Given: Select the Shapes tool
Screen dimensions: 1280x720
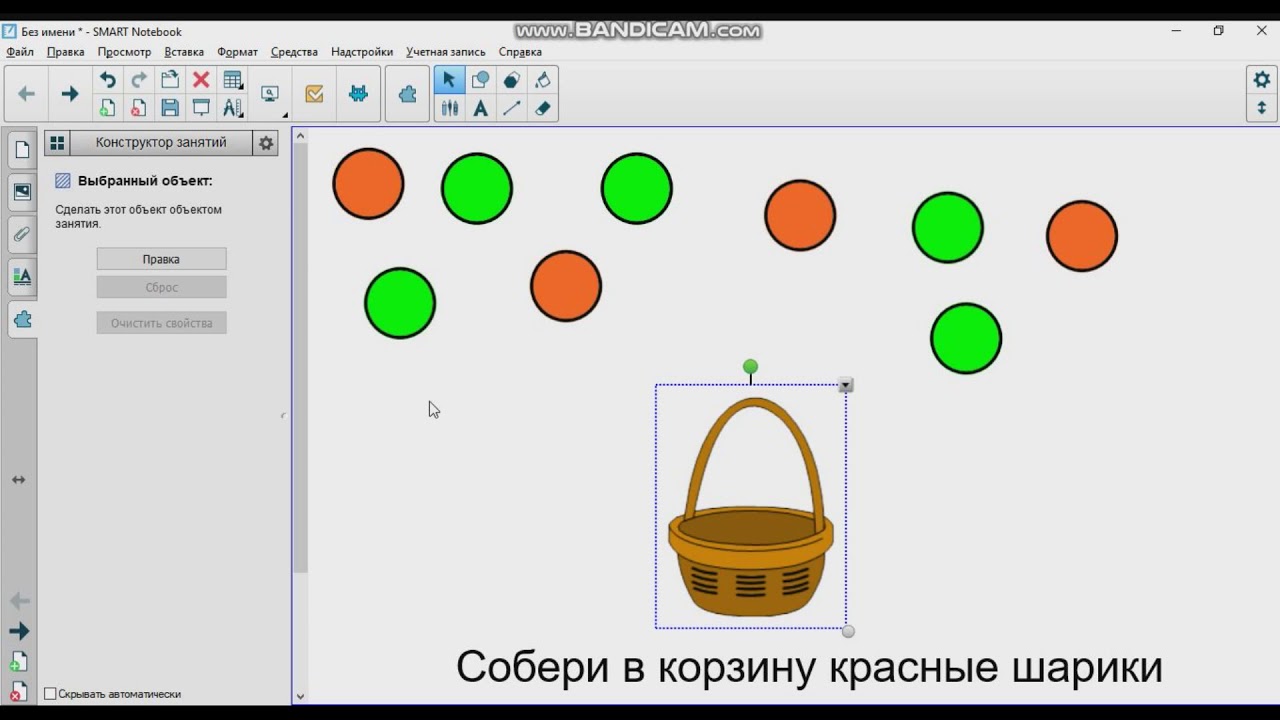Looking at the screenshot, I should 480,80.
